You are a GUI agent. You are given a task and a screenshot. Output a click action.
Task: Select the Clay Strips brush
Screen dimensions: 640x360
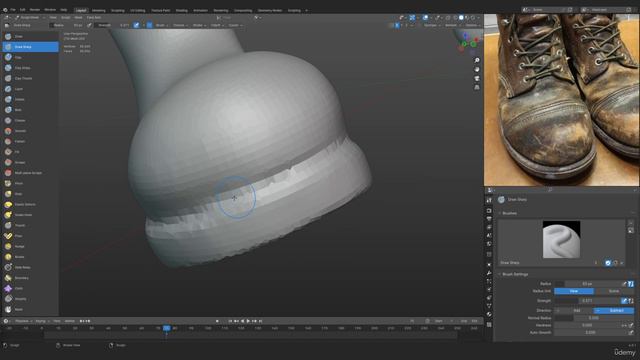pyautogui.click(x=30, y=68)
